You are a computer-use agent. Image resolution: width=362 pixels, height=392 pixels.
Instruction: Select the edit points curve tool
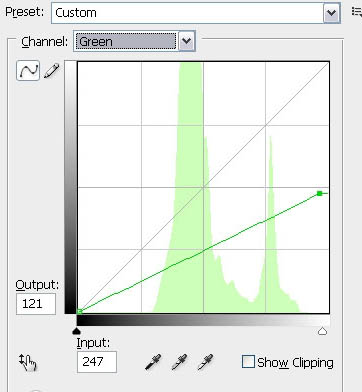coord(28,70)
